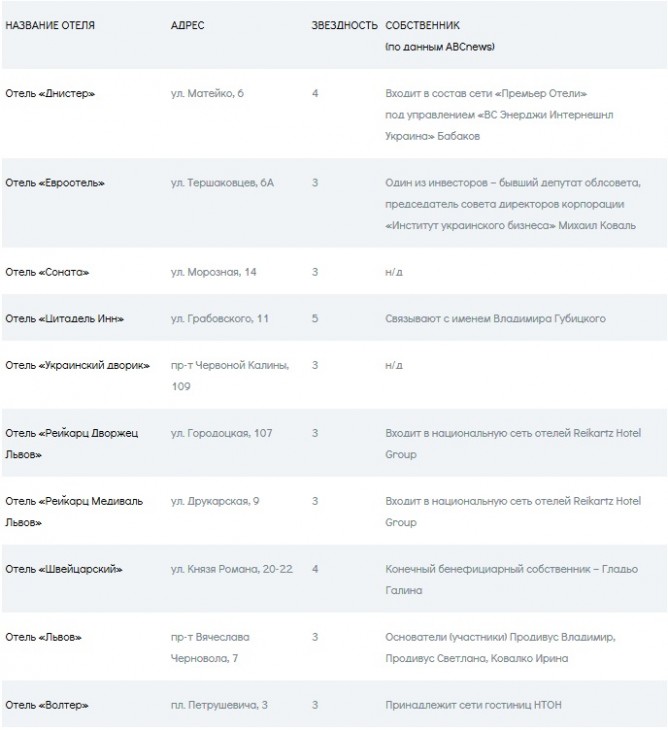Click address «пл. Петрушевича, 3»

pyautogui.click(x=220, y=705)
